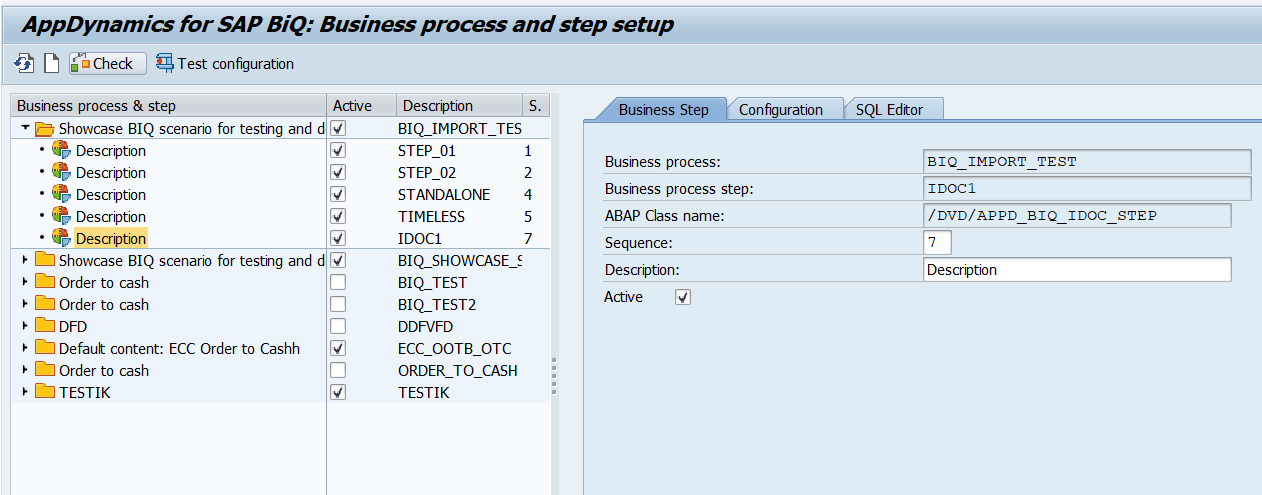
Task: Collapse the BIQ_IMPORT_TEST tree node arrow
Action: click(x=25, y=128)
